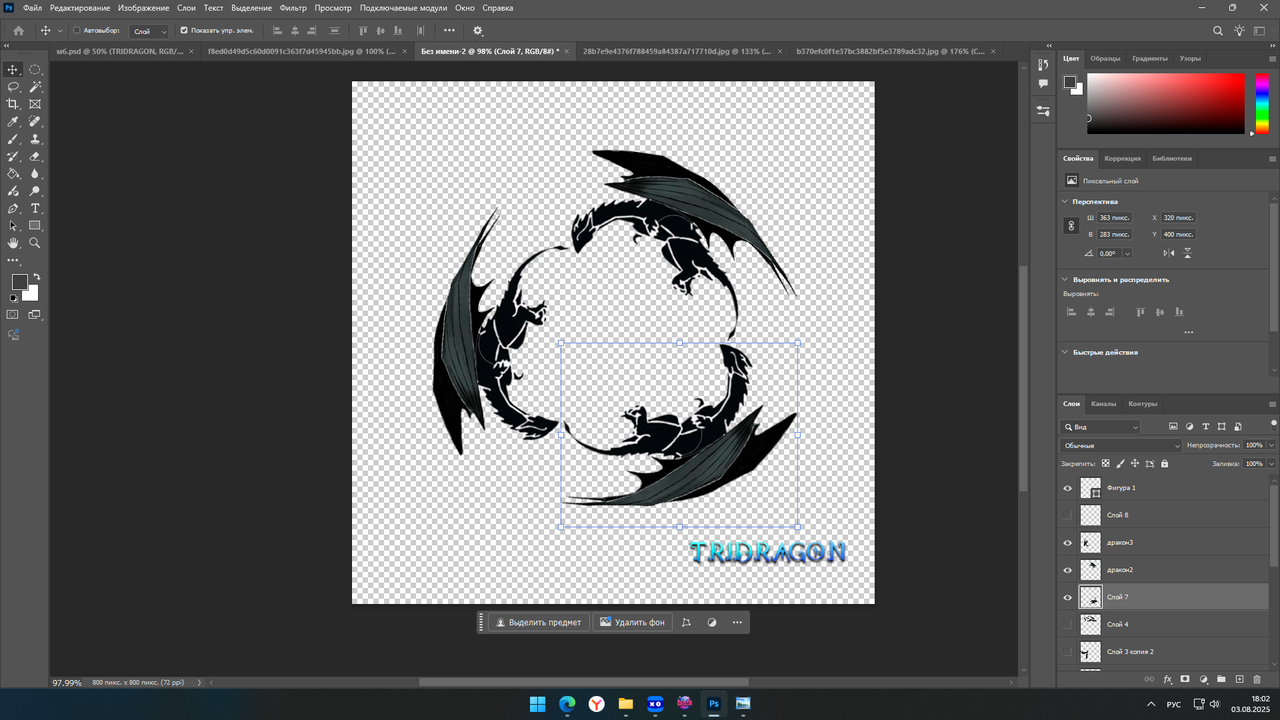
Task: Open the Обычные blend mode dropdown
Action: click(1121, 445)
